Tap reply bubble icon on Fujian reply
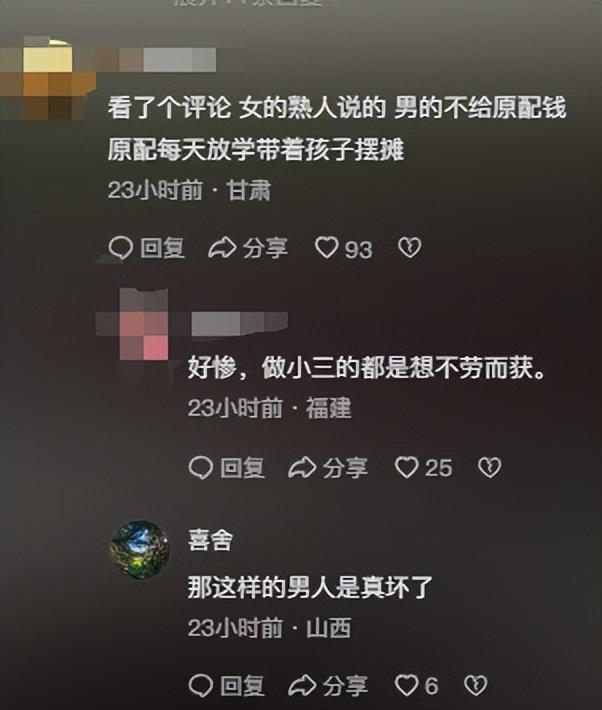Viewport: 602px width, 710px height. 201,468
